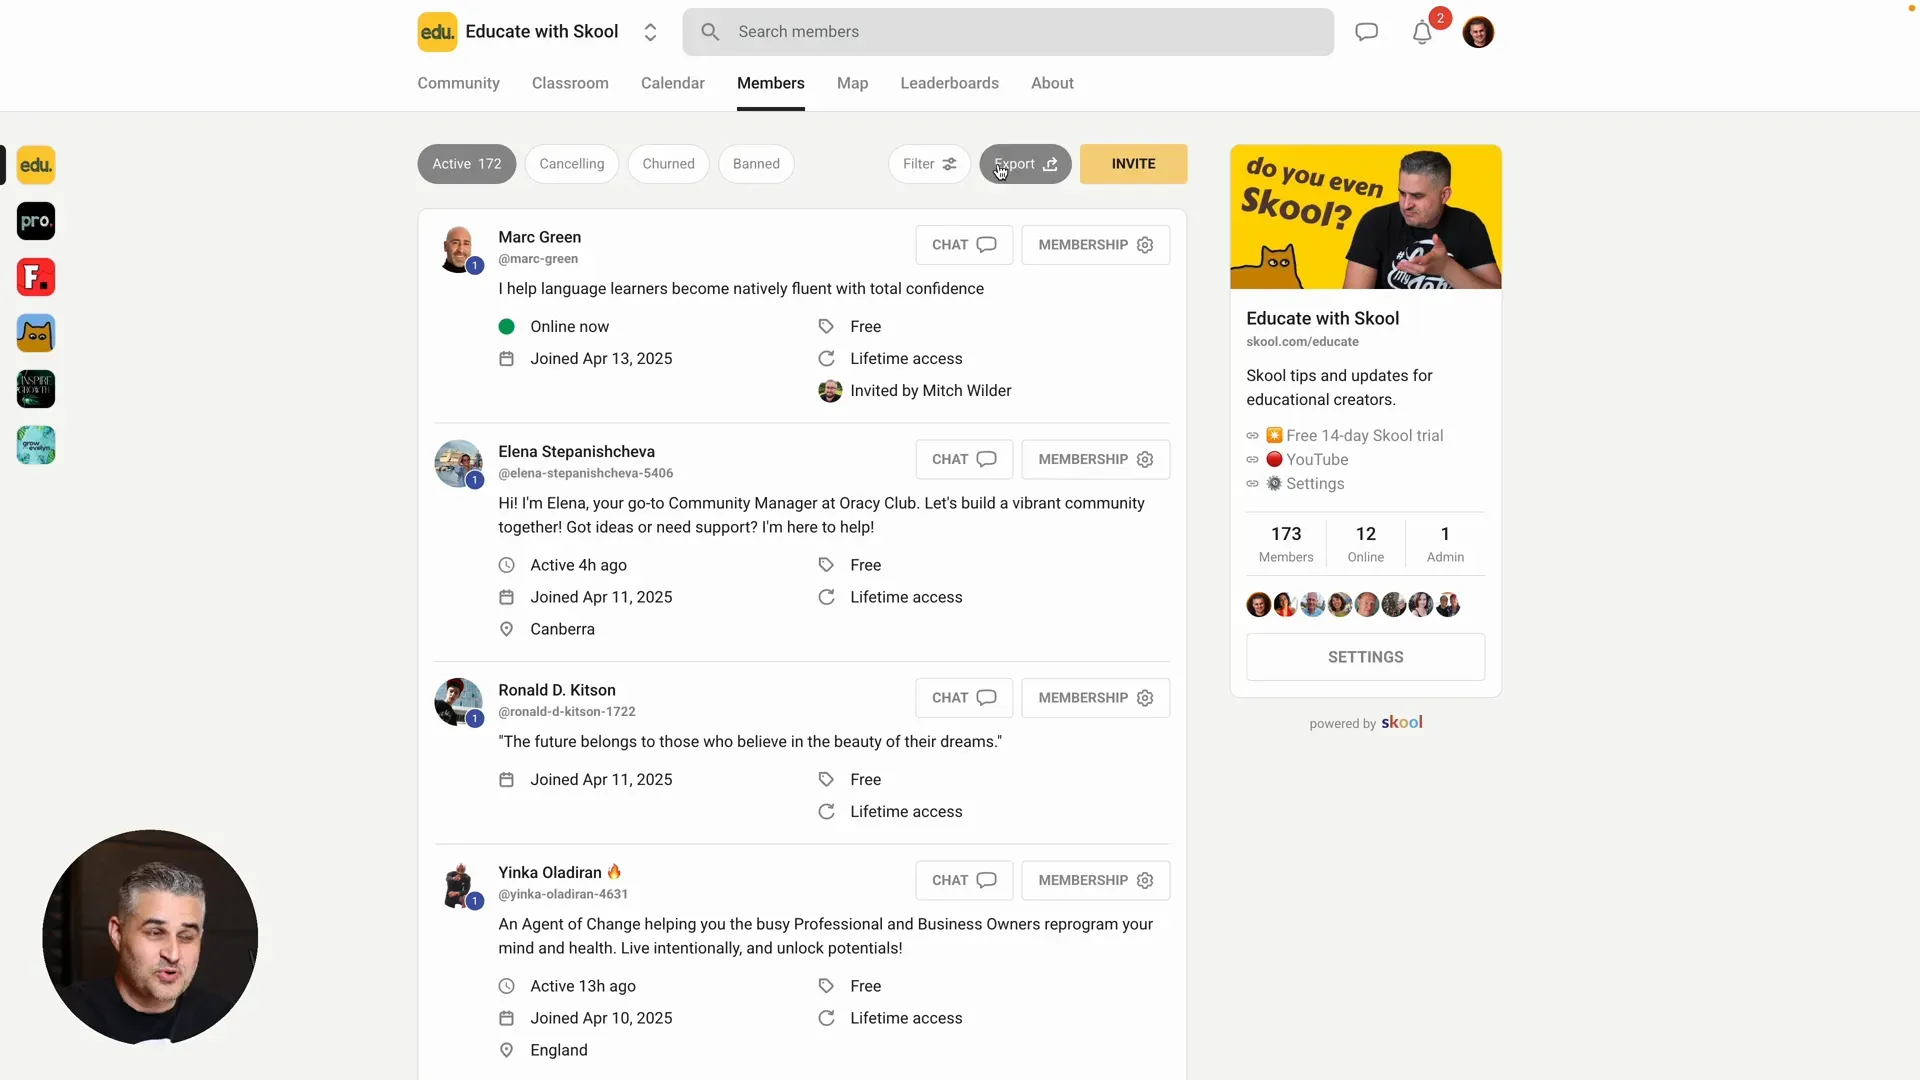Open the Map tab
1920x1080 pixels.
point(852,83)
